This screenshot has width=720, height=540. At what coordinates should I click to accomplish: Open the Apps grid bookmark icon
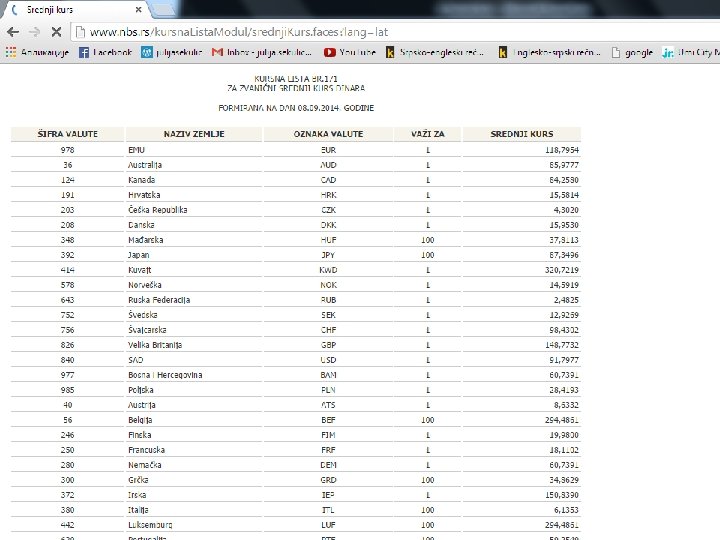(x=11, y=52)
